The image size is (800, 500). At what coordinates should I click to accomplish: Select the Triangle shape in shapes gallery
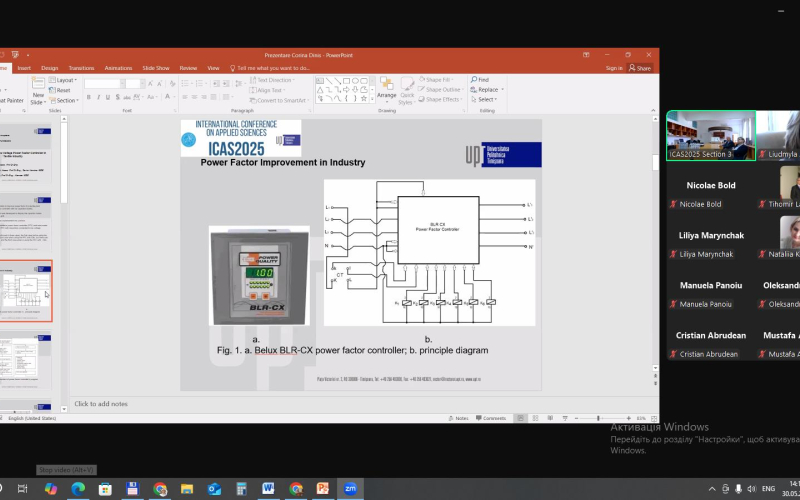coord(320,90)
